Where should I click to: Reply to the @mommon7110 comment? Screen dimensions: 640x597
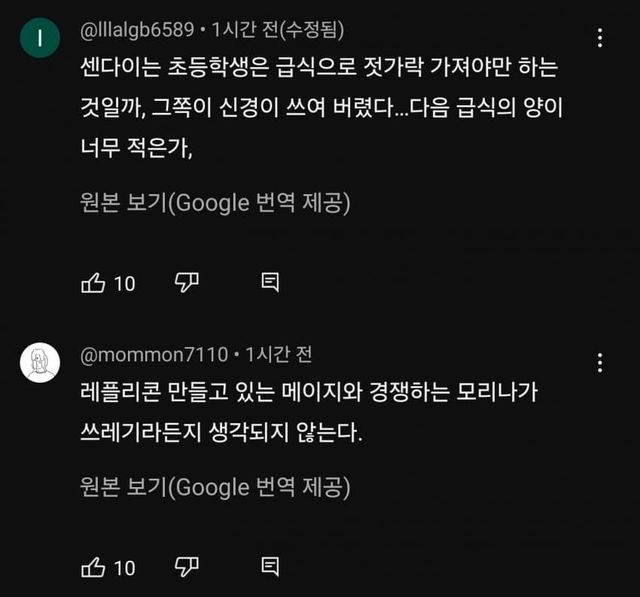[x=270, y=567]
